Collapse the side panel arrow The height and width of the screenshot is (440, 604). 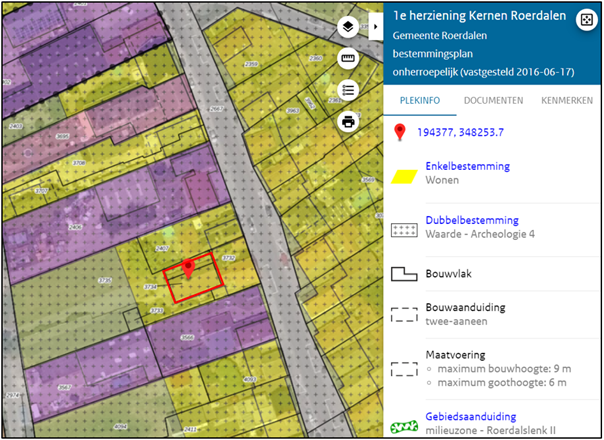point(376,27)
